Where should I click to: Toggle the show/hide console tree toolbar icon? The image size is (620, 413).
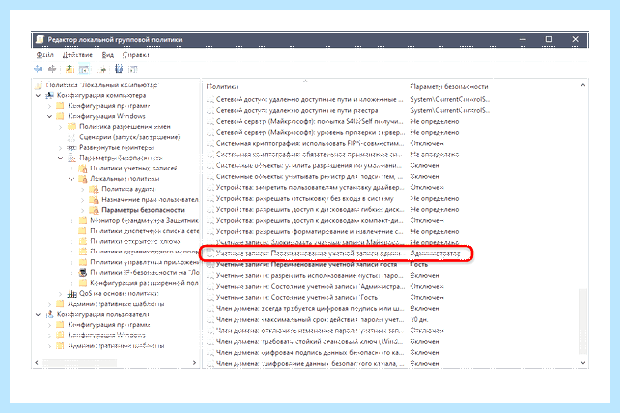coord(84,69)
